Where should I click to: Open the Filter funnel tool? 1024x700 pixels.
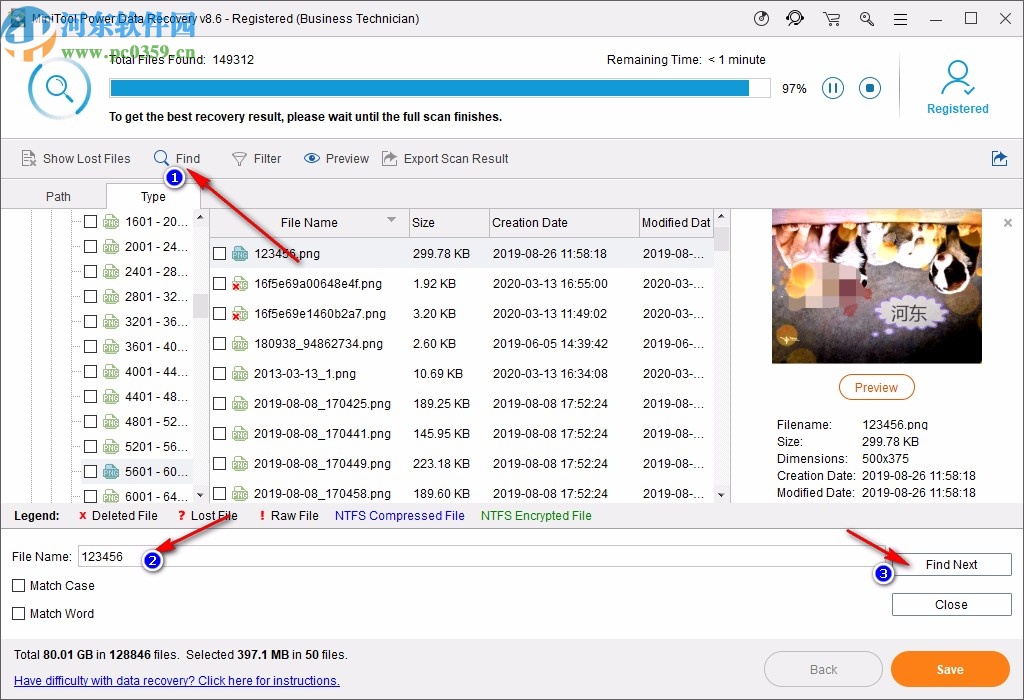click(x=239, y=158)
